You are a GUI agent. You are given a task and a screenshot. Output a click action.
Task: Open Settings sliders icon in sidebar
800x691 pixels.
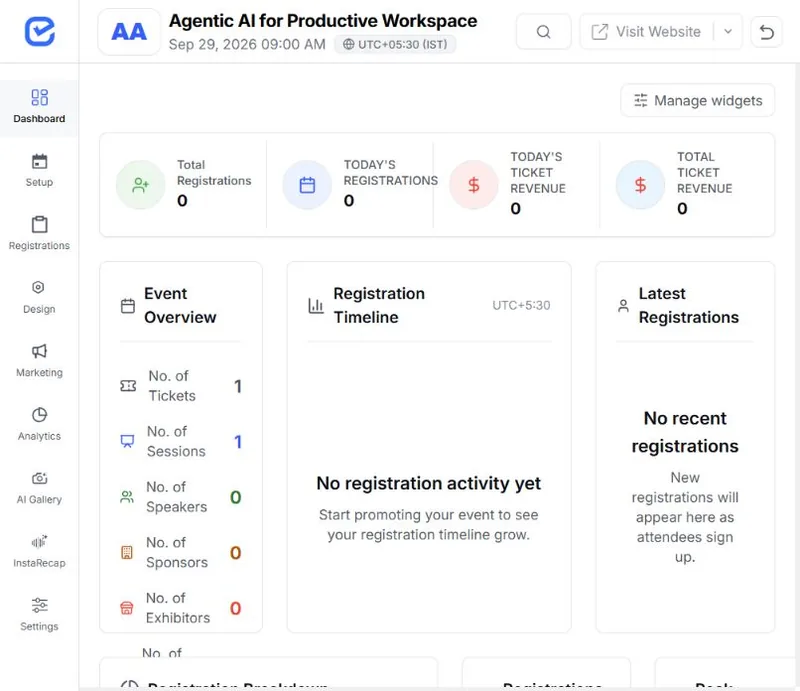39,605
